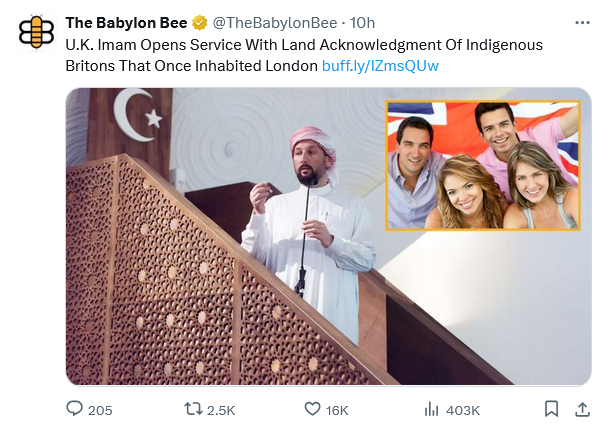Screen dimensions: 609x431
Task: Click the inset photo of smiling people
Action: pos(483,165)
